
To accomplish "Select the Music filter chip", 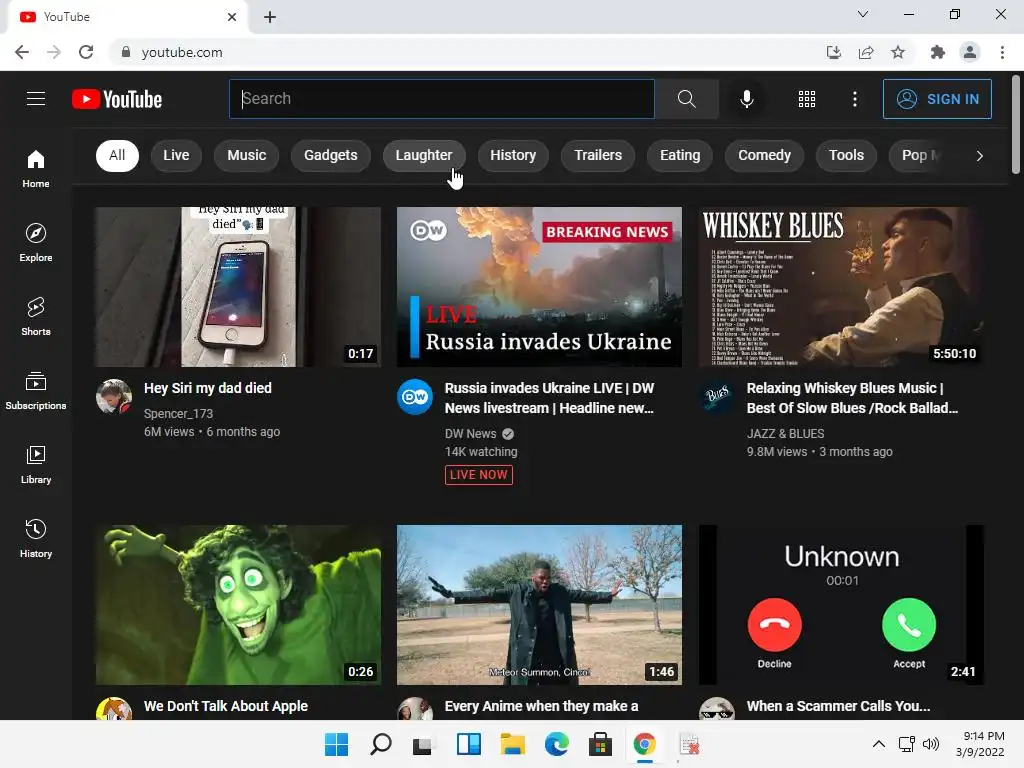I will tap(246, 155).
